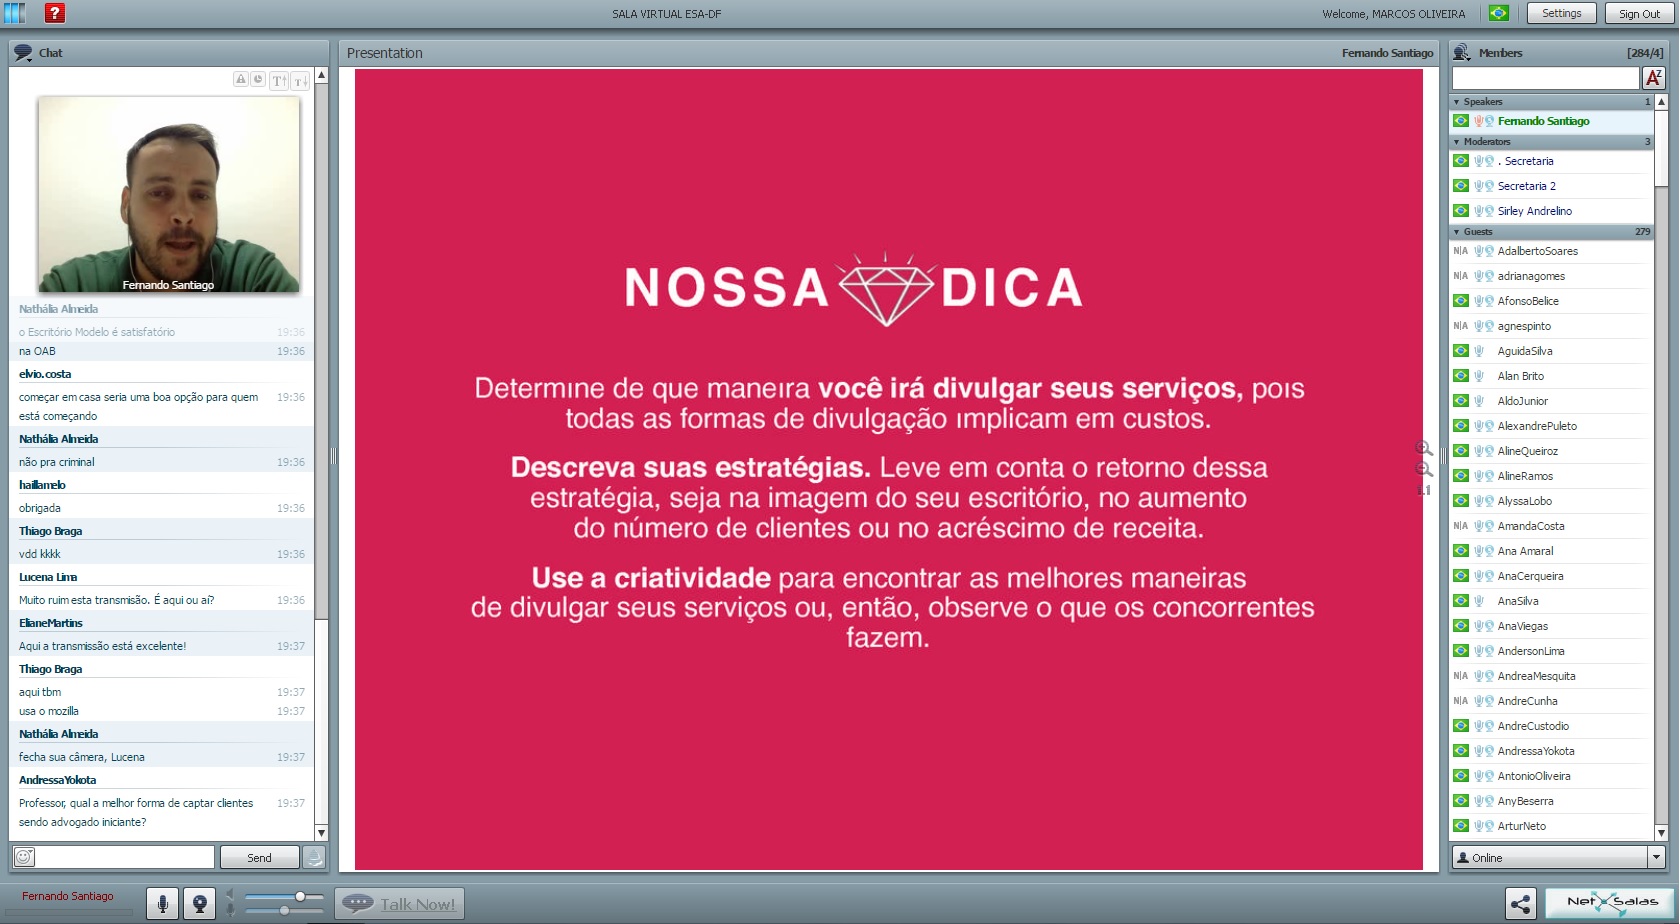The height and width of the screenshot is (924, 1680).
Task: Toggle the microphone button
Action: (163, 904)
